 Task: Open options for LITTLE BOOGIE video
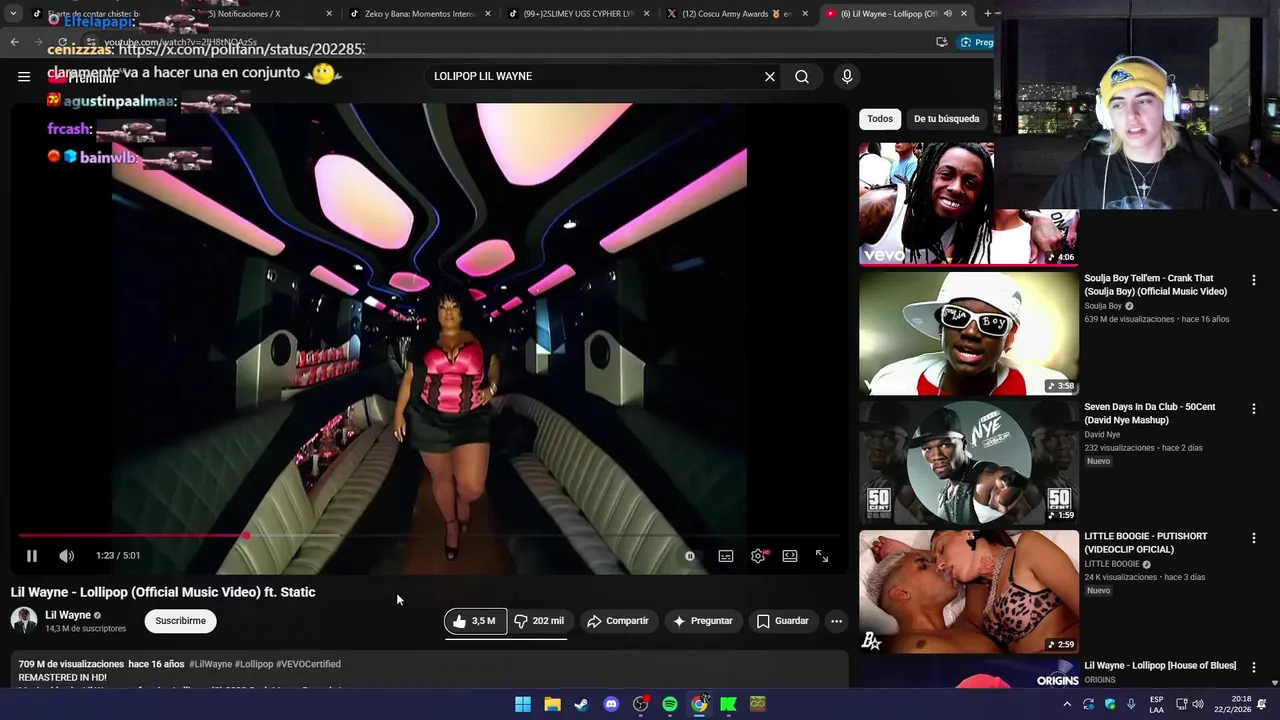1253,538
